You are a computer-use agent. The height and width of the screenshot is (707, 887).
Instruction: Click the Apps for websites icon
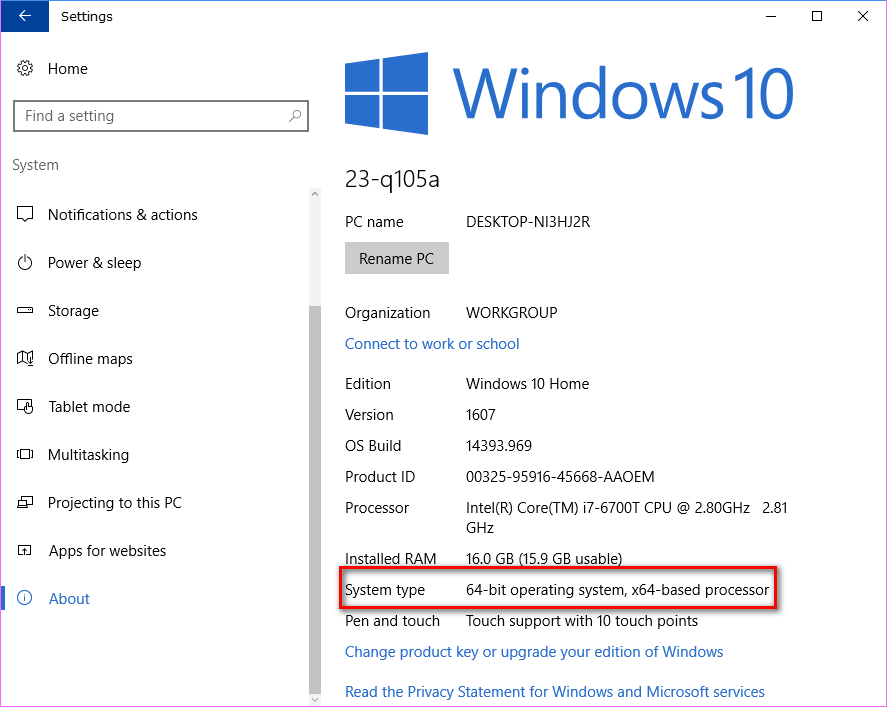pyautogui.click(x=25, y=550)
